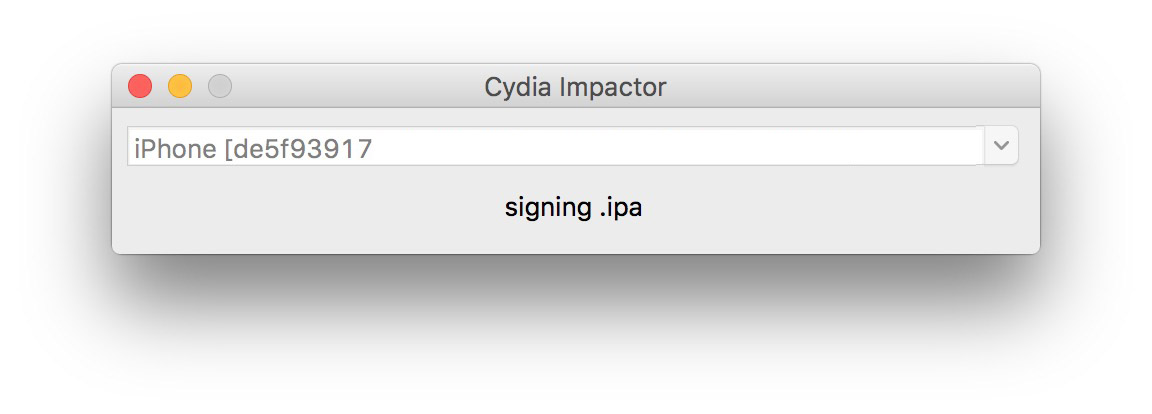Expand the device selection dropdown arrow
The image size is (1152, 414).
click(x=1001, y=146)
